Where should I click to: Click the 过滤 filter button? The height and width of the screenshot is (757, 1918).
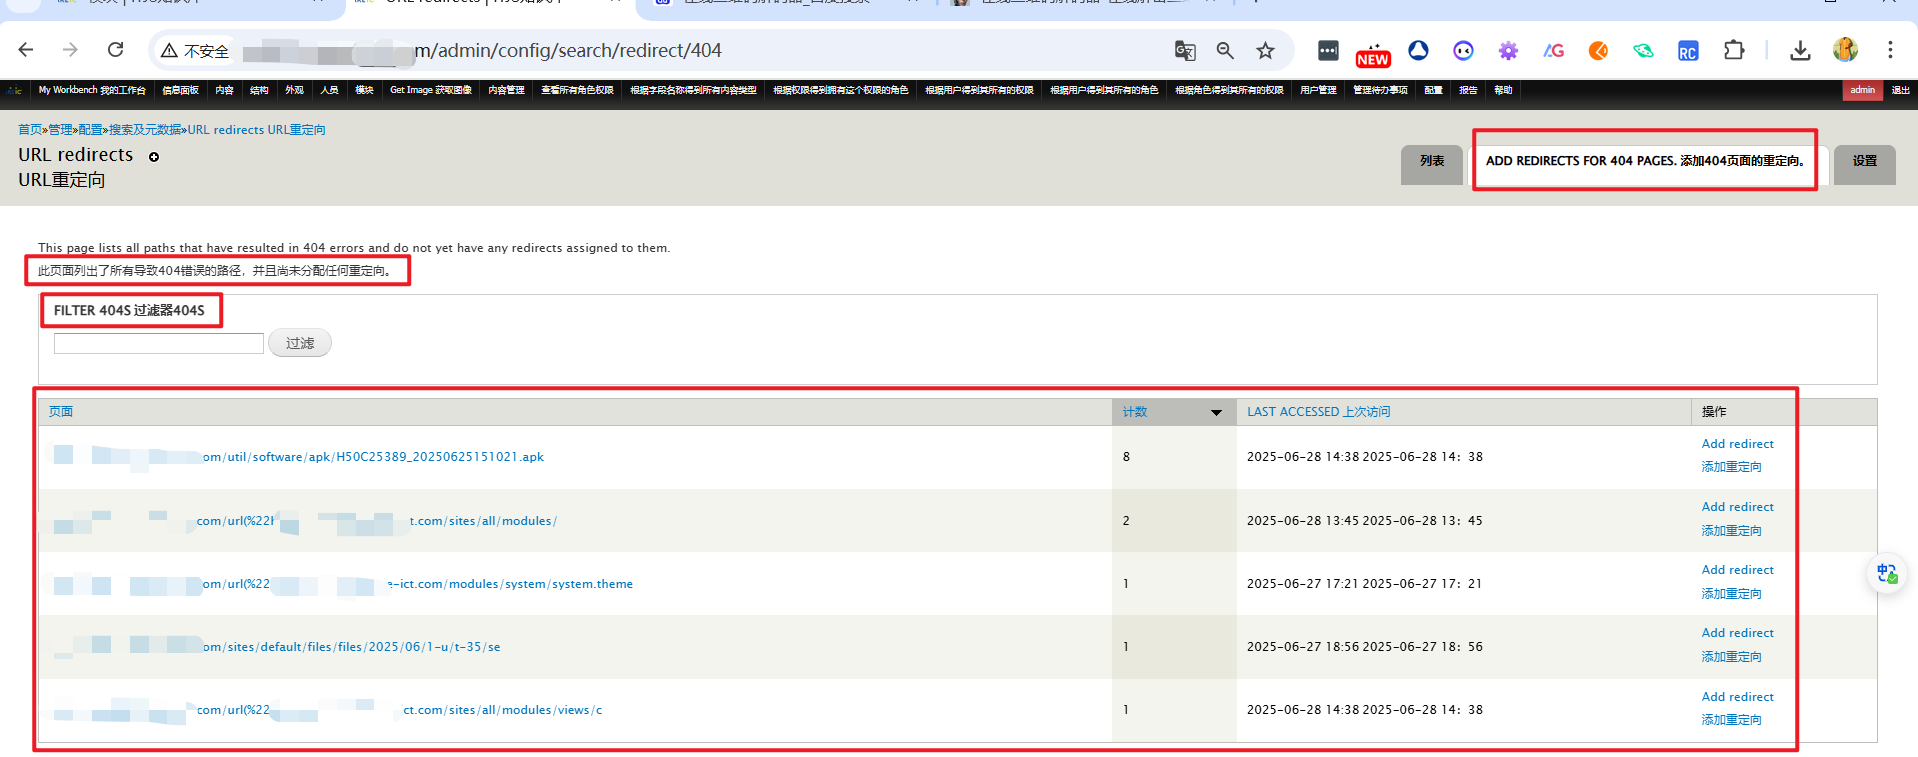[300, 343]
